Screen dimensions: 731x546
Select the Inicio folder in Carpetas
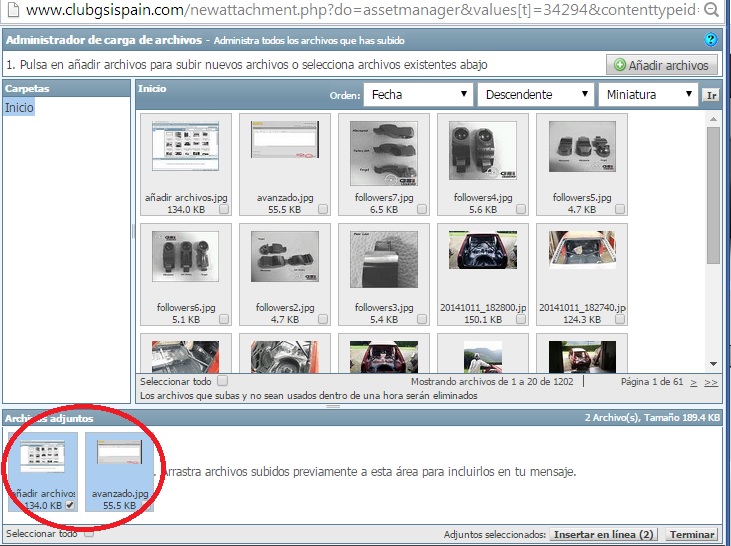(19, 108)
